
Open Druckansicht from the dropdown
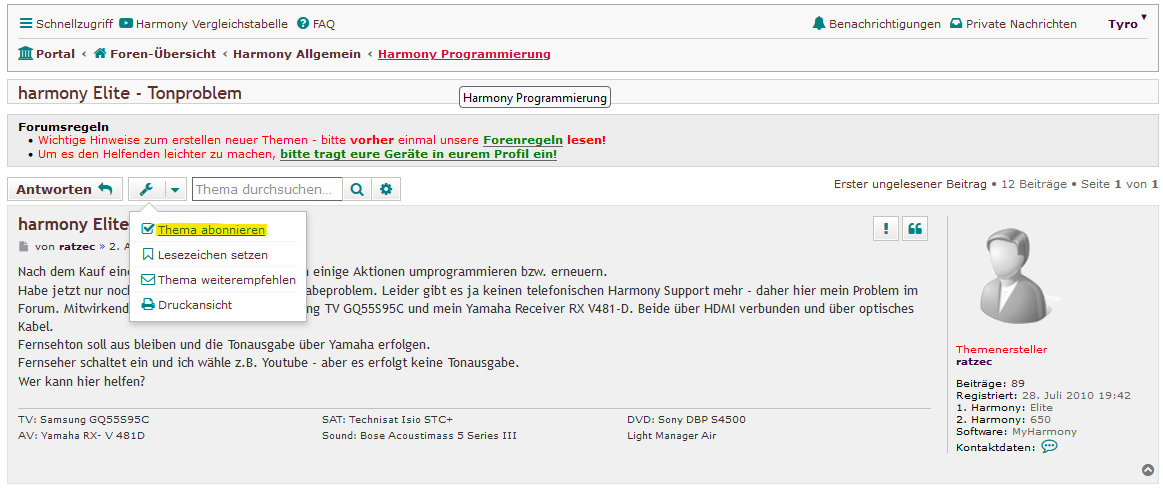[x=194, y=305]
